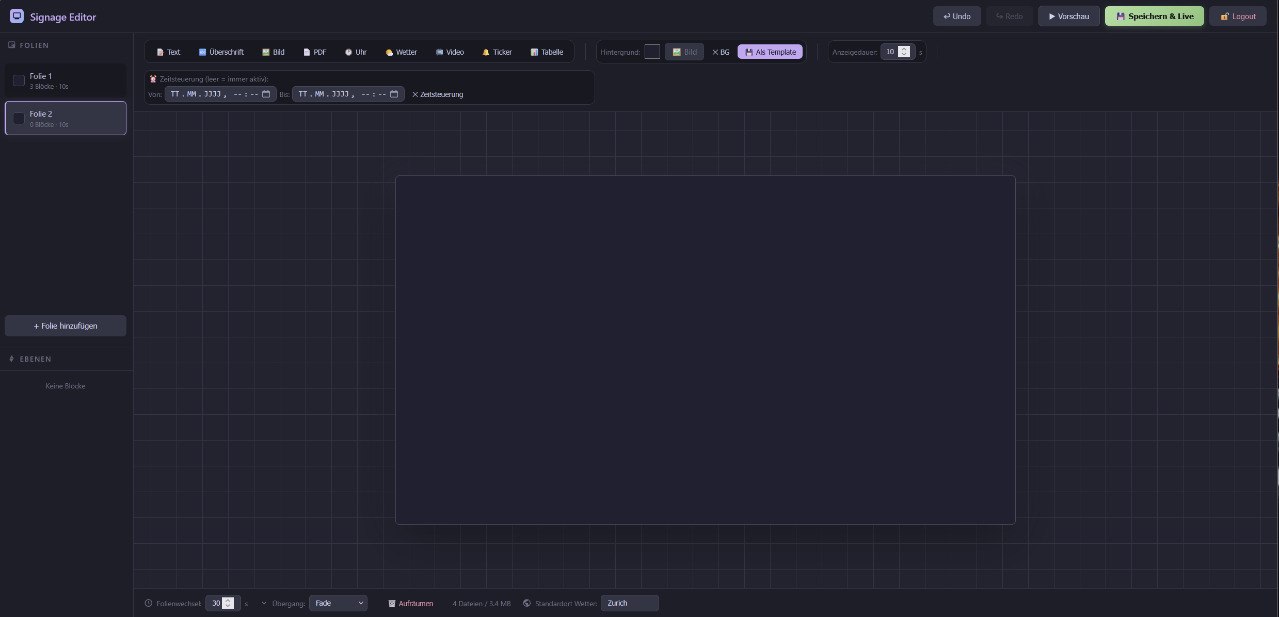Set background image with Bild button
The image size is (1279, 617).
click(685, 52)
